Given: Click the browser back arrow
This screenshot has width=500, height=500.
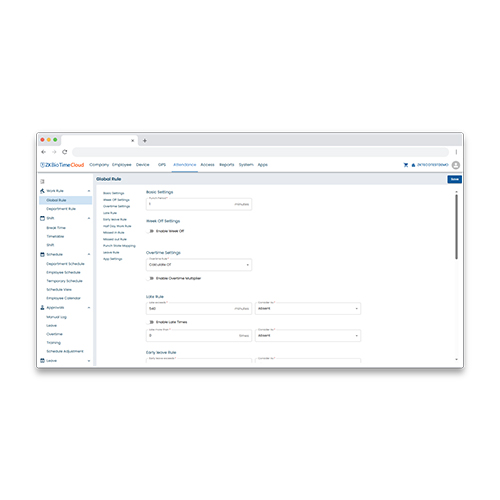Looking at the screenshot, I should 43,152.
